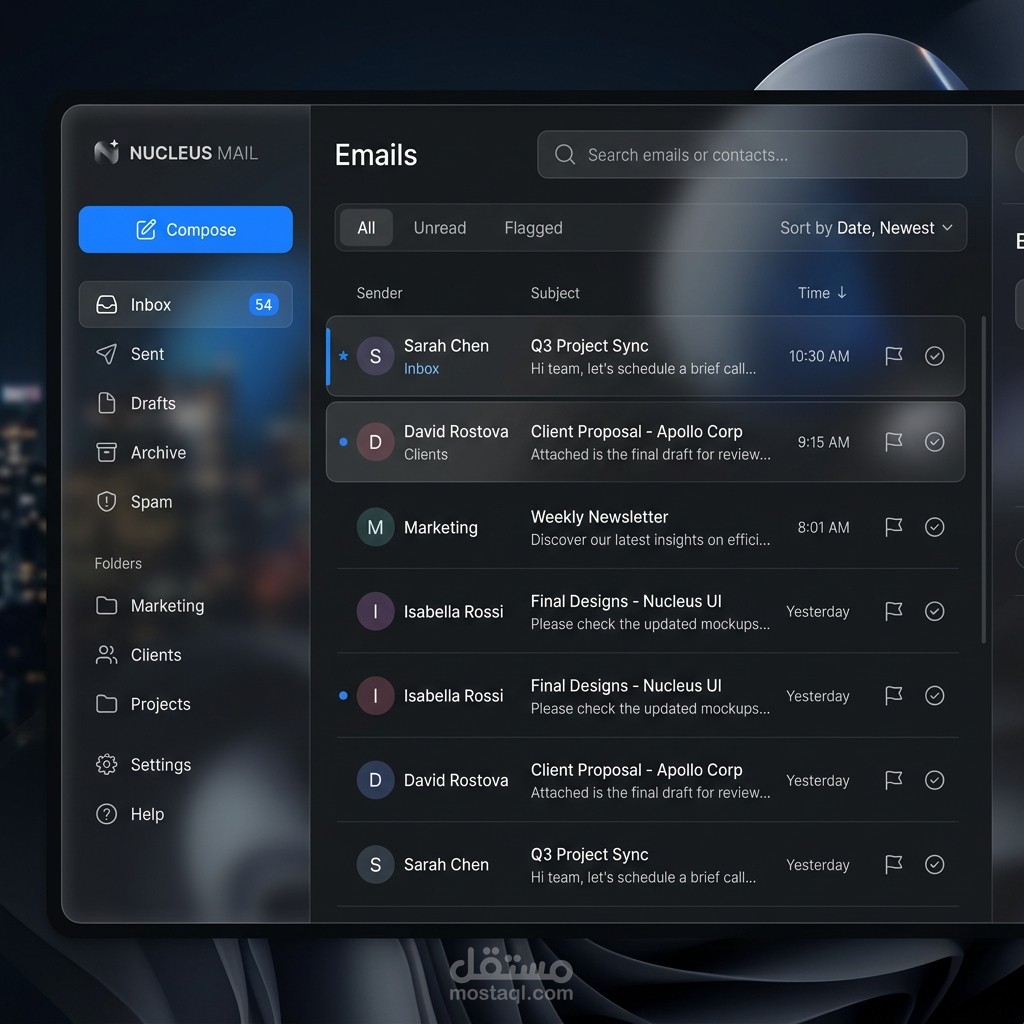
Task: Open Q3 Project Sync at 10:30 AM
Action: pos(589,345)
